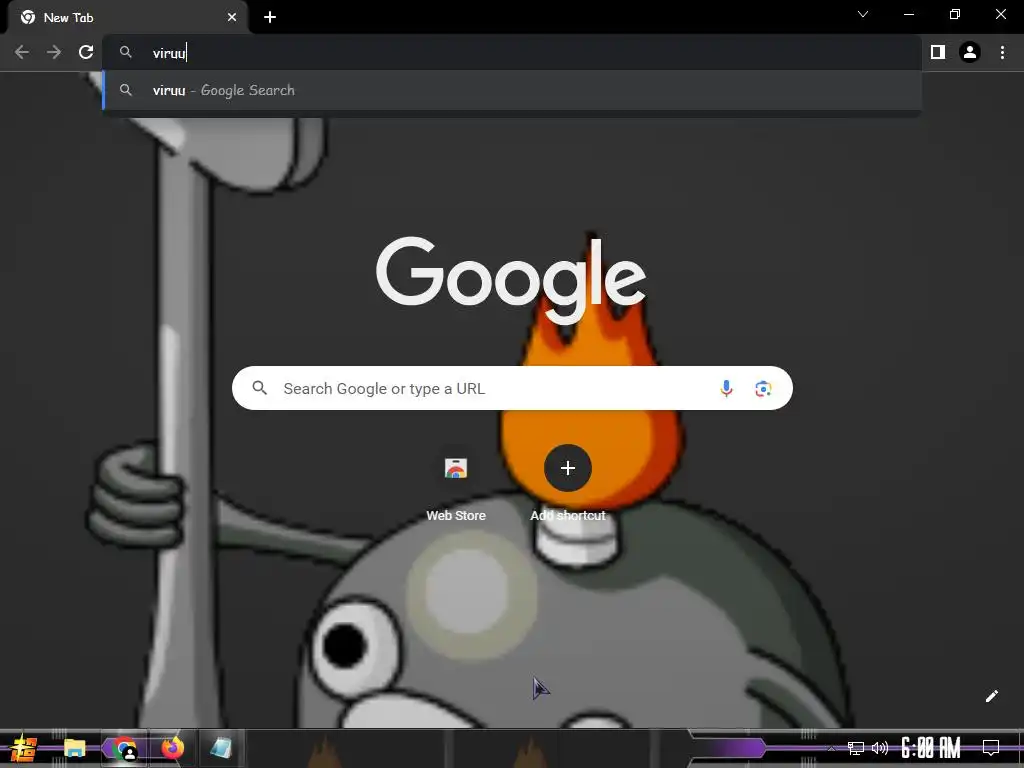Open the notepad app in the taskbar
Viewport: 1024px width, 768px height.
pos(221,748)
